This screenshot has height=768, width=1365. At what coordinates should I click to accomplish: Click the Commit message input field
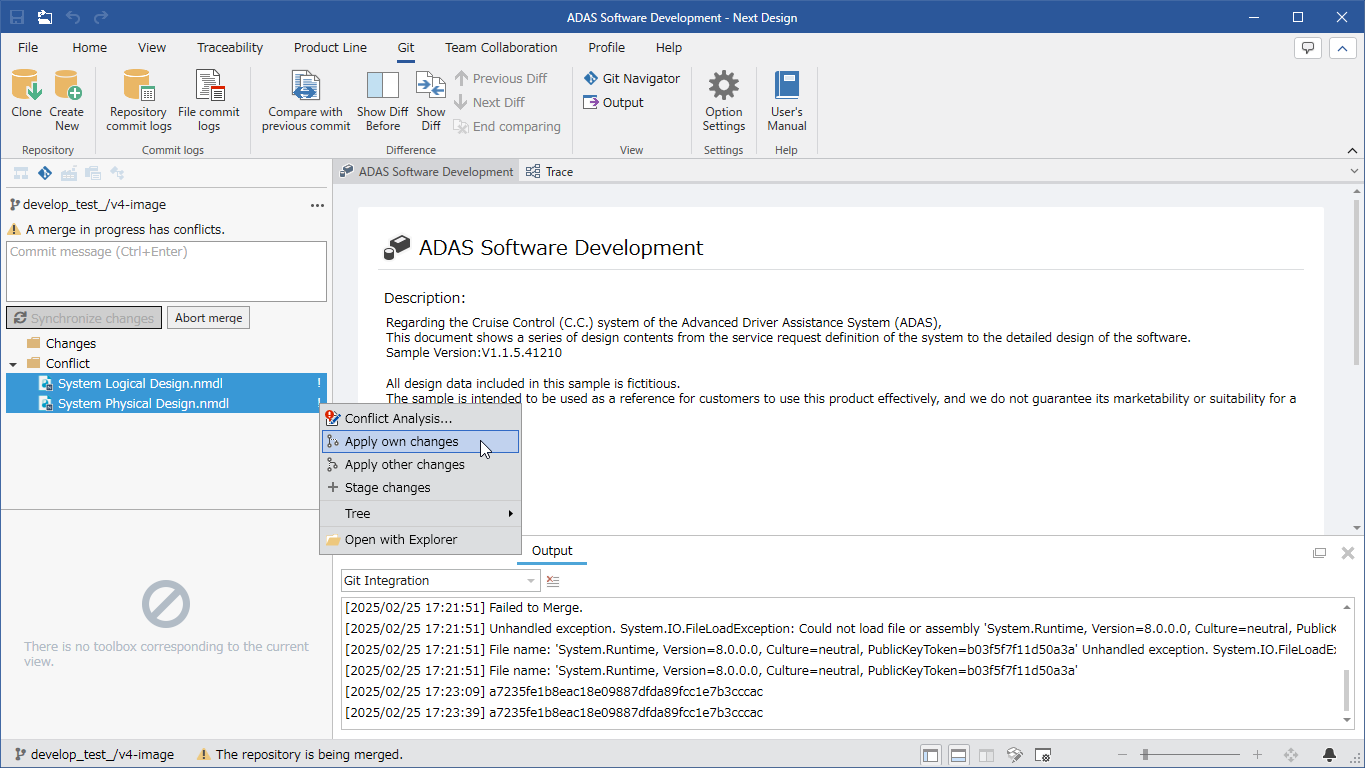pos(166,271)
